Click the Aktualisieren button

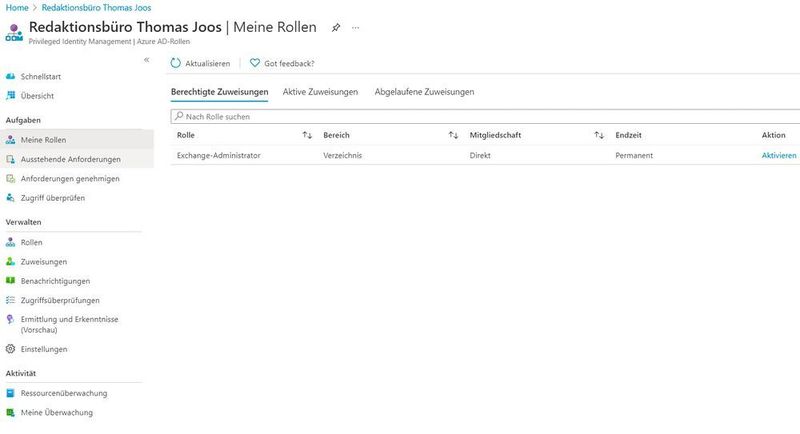[201, 63]
